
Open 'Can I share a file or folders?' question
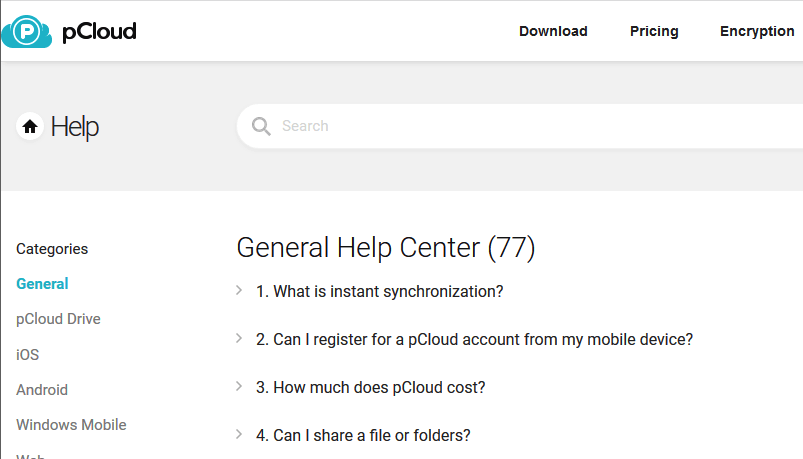click(363, 435)
